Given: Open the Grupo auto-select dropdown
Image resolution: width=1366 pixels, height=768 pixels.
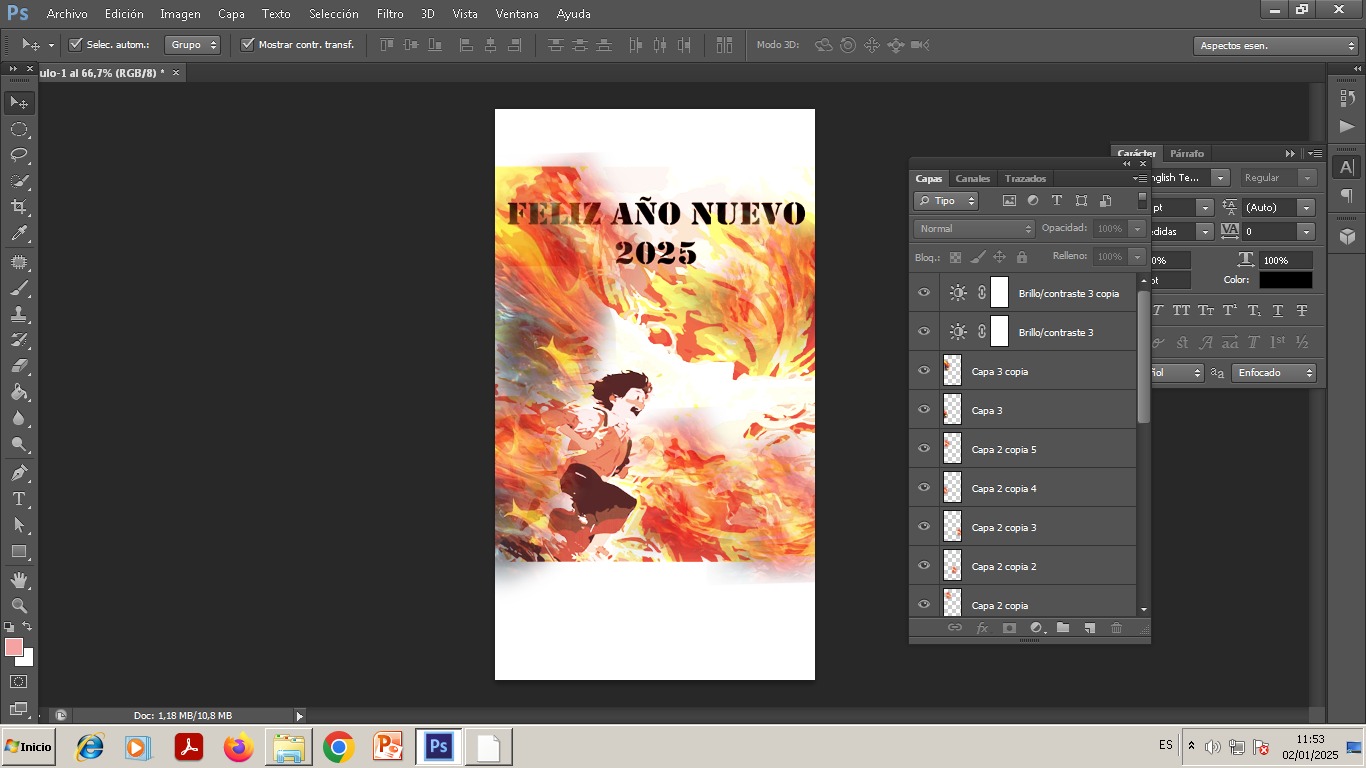Looking at the screenshot, I should (193, 45).
